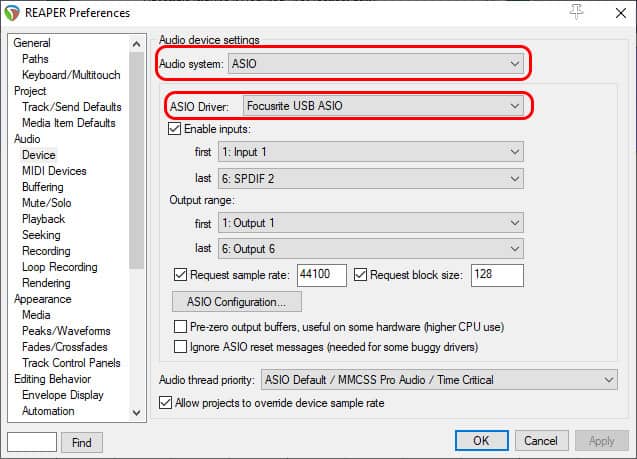Click the pin icon in title bar

point(576,12)
